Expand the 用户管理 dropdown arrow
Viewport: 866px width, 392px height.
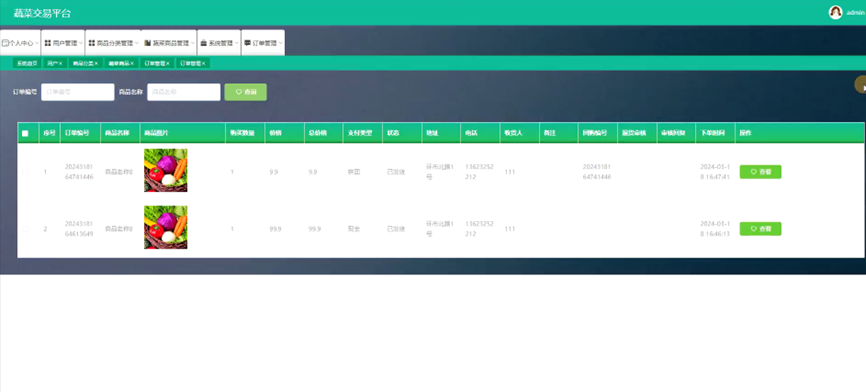tap(81, 43)
